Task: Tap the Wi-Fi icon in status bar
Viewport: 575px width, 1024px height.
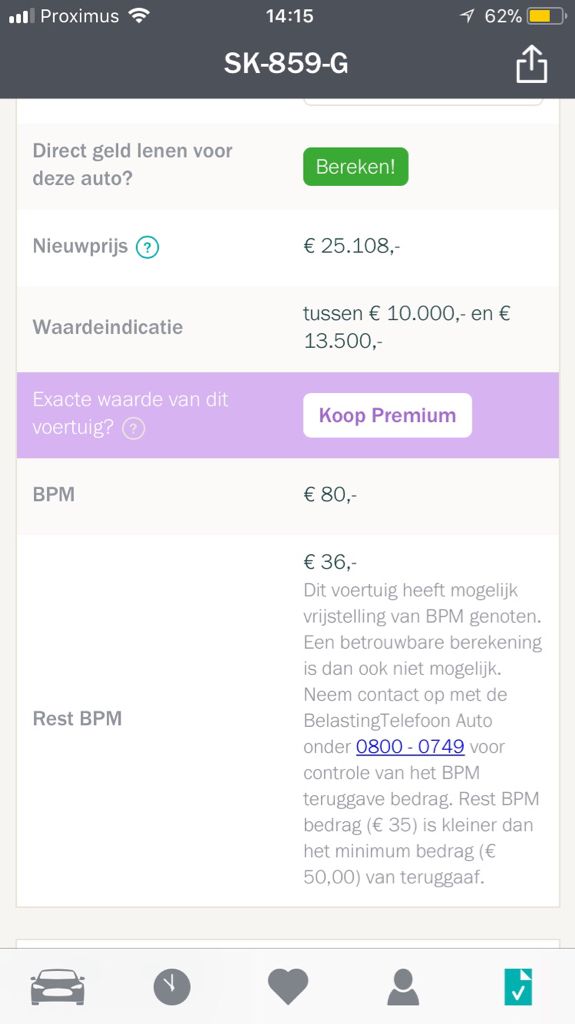Action: pyautogui.click(x=139, y=16)
